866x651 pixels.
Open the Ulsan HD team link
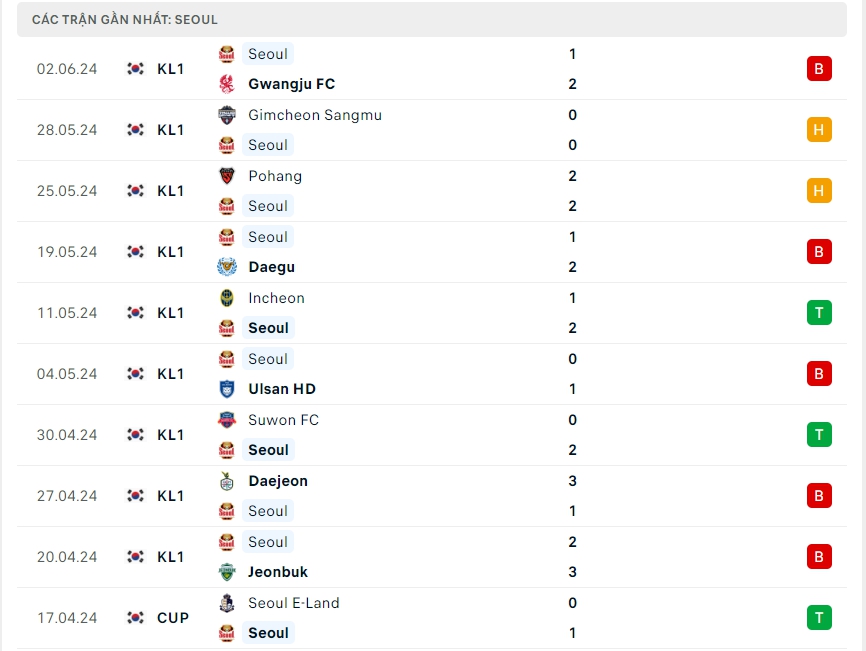click(x=282, y=389)
